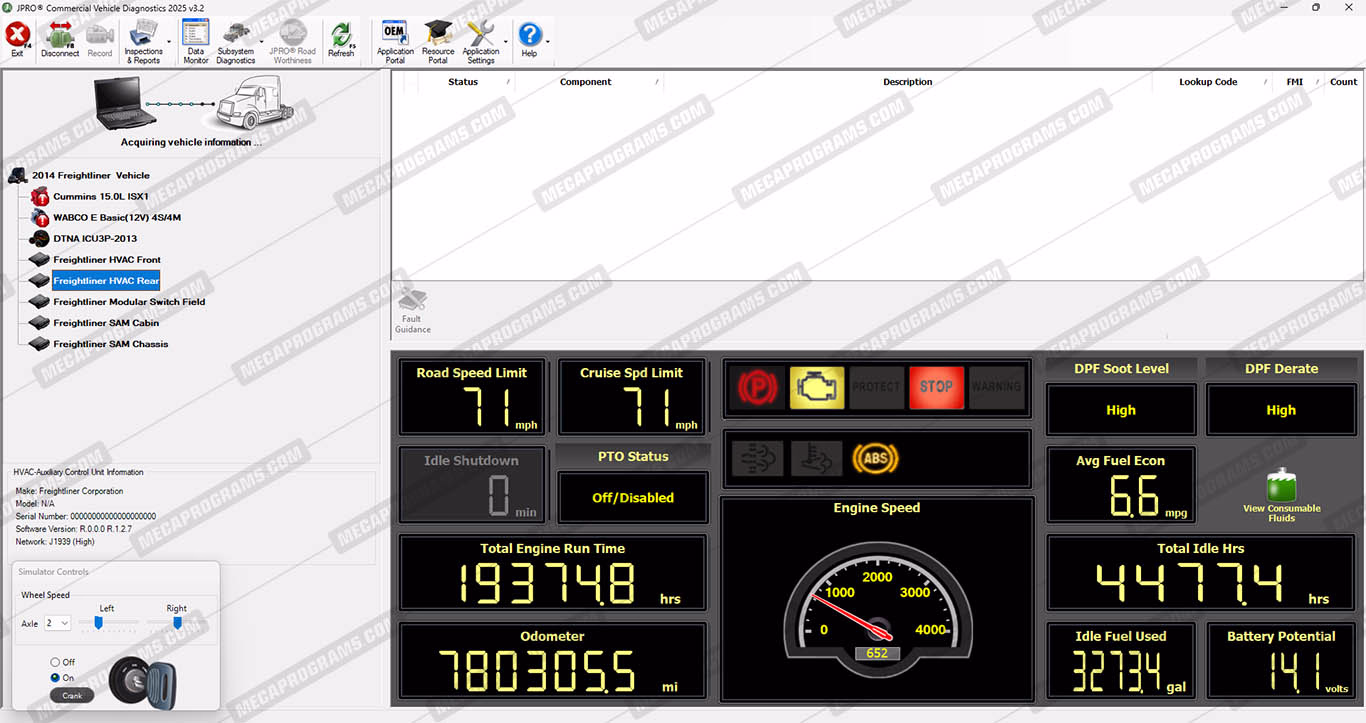Open the OEM Application Portal
Viewport: 1366px width, 723px height.
(395, 40)
